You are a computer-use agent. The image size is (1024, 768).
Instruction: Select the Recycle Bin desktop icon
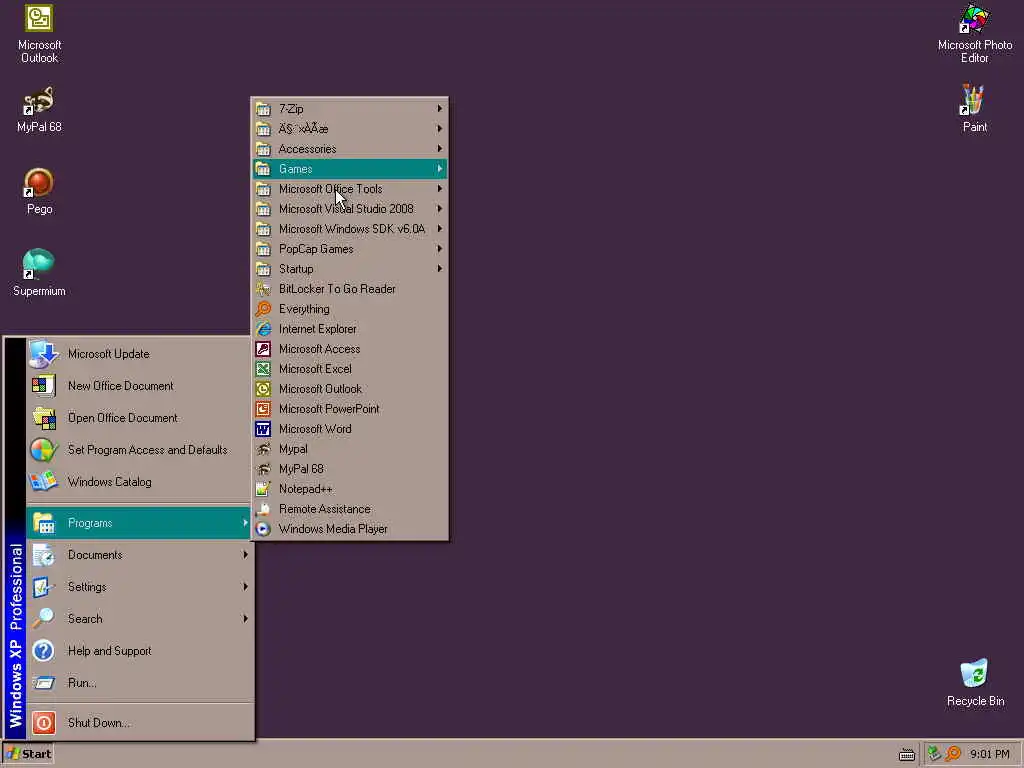click(x=975, y=683)
